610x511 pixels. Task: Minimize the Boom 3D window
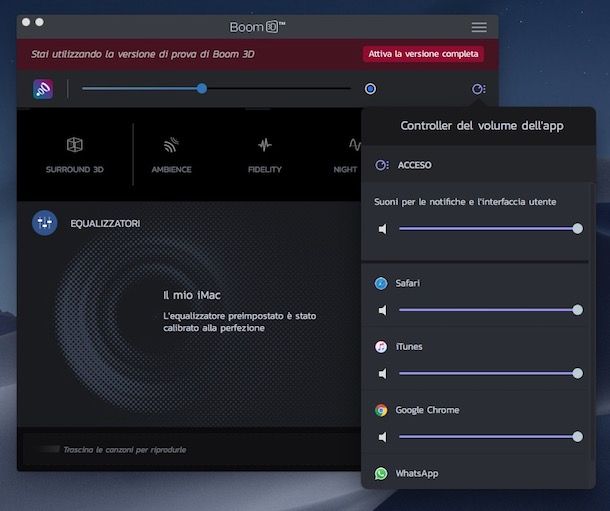coord(39,22)
